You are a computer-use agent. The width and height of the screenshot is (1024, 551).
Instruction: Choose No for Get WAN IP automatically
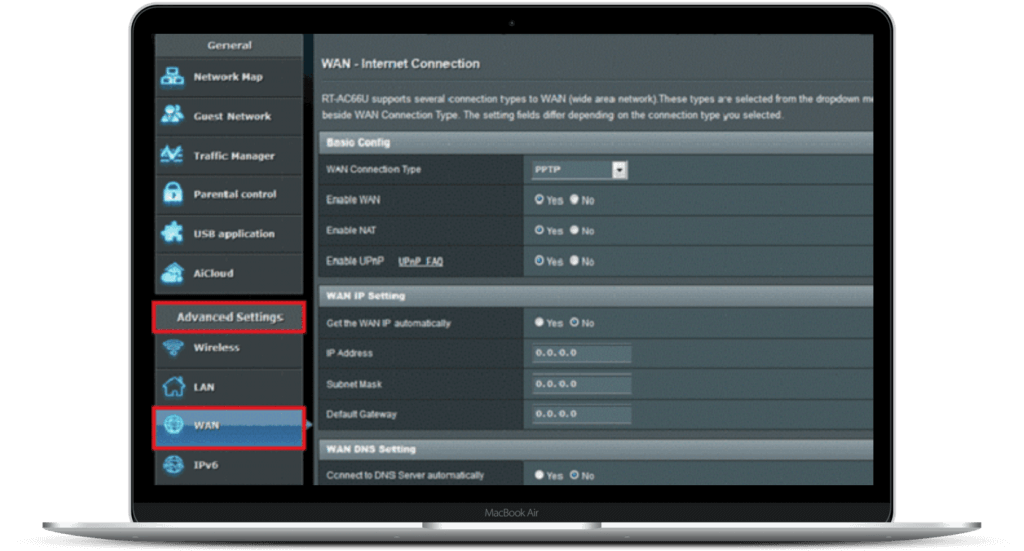(574, 322)
